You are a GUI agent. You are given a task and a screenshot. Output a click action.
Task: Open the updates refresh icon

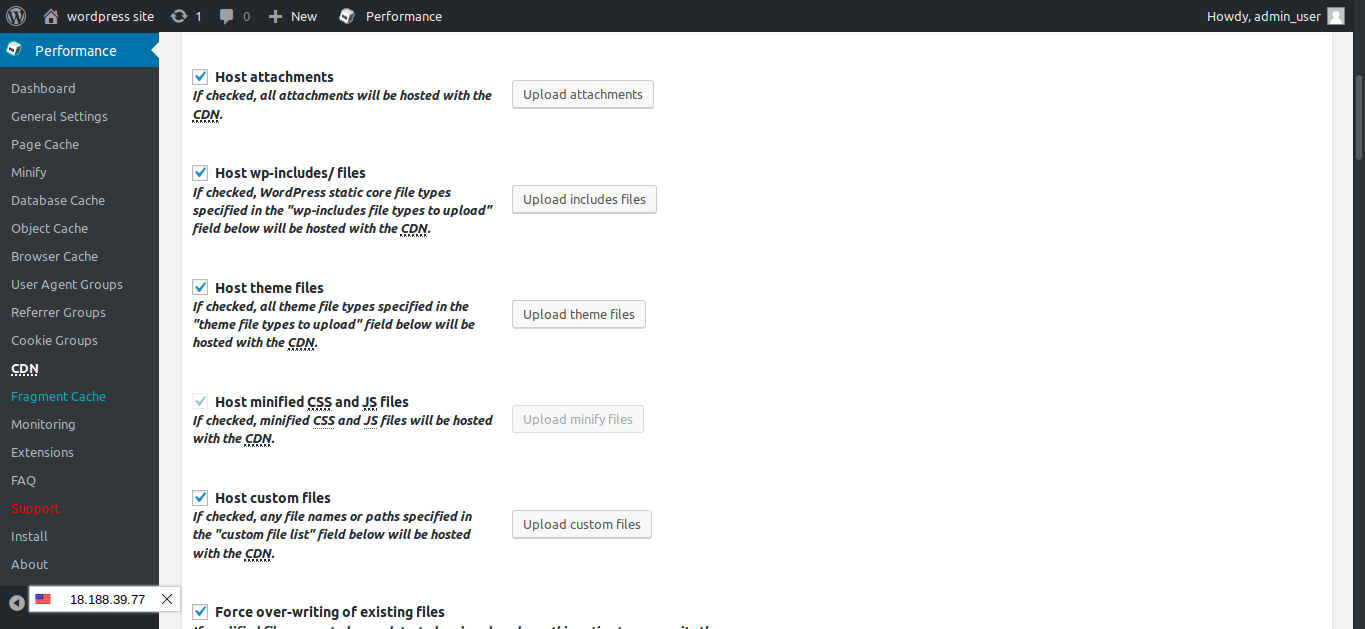click(x=179, y=16)
